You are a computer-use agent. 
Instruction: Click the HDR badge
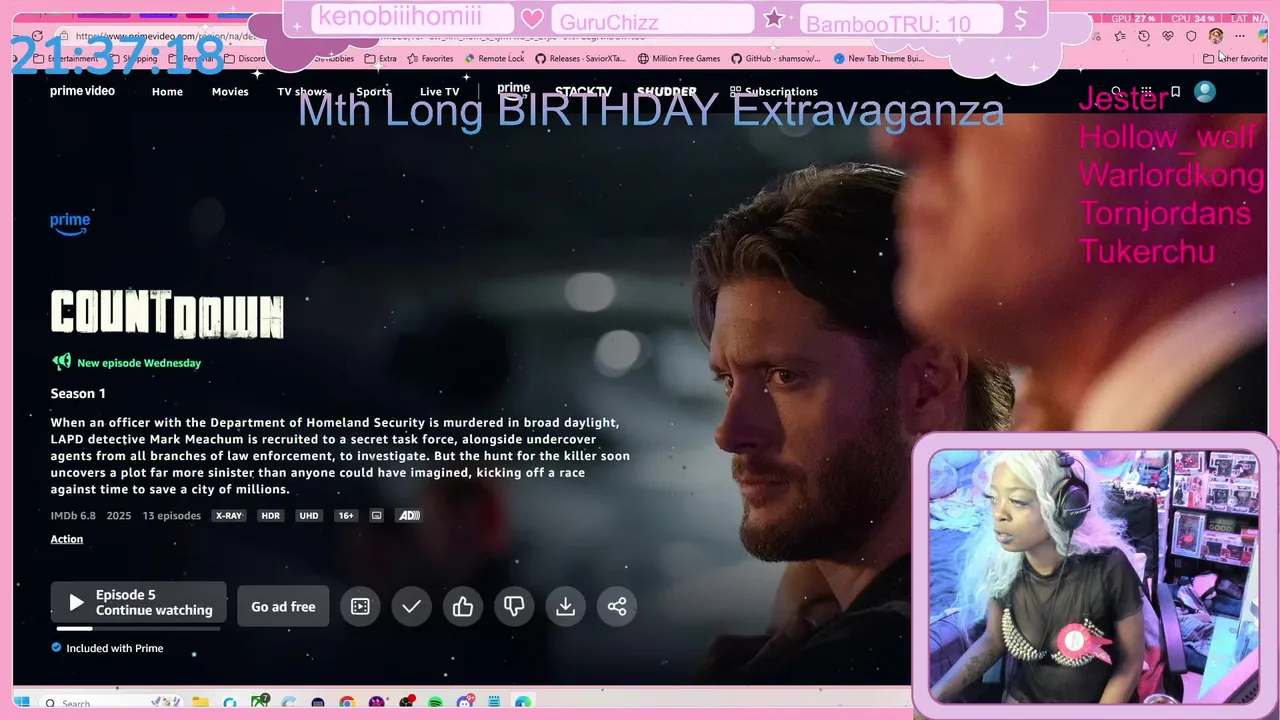click(x=270, y=516)
